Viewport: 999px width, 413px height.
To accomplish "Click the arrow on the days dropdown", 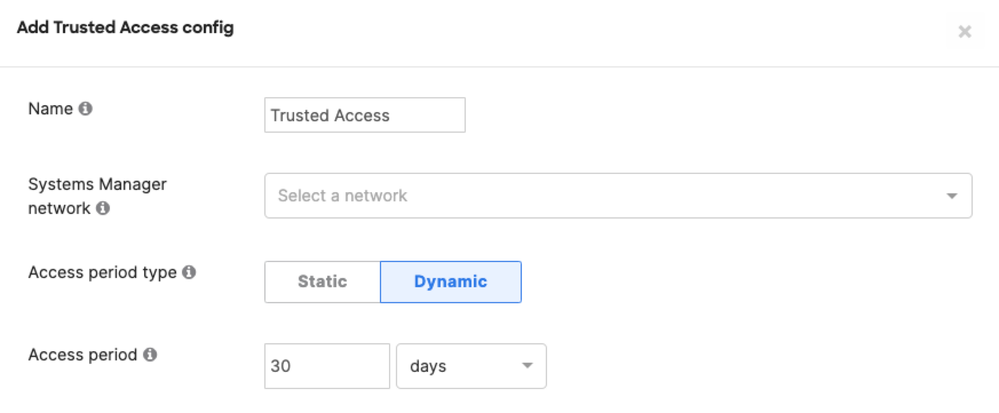I will pos(527,366).
